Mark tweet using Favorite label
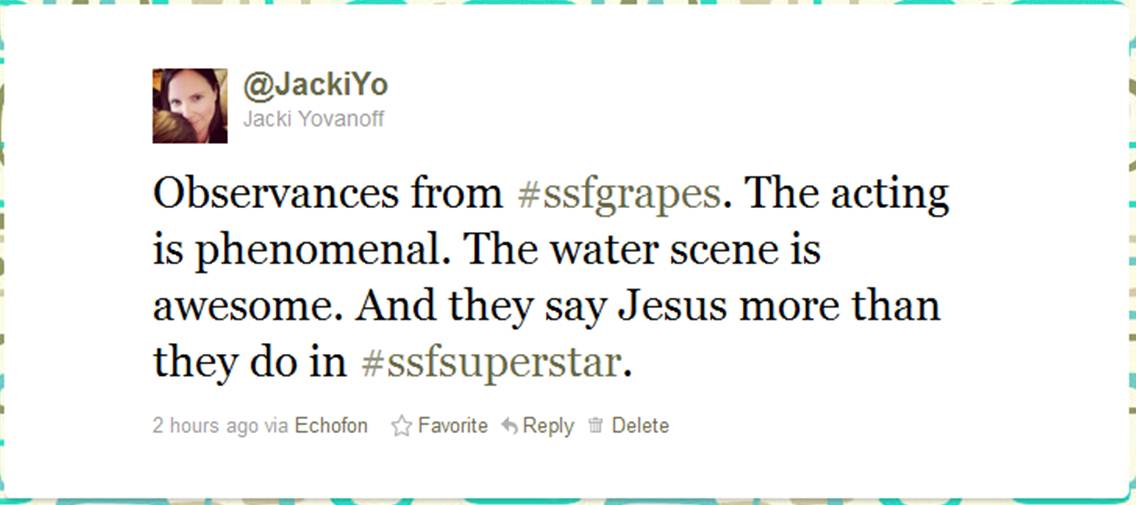The image size is (1136, 505). (x=453, y=425)
